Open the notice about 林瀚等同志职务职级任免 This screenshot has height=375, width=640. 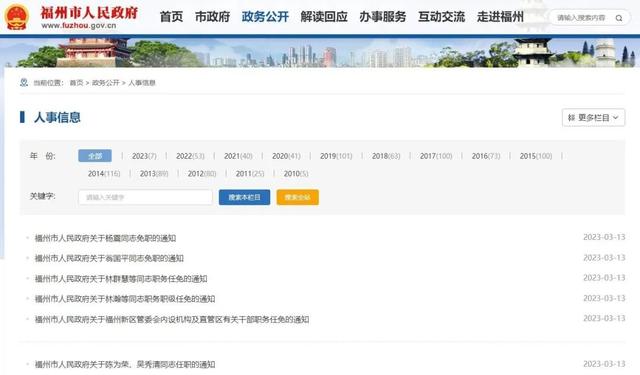click(125, 299)
